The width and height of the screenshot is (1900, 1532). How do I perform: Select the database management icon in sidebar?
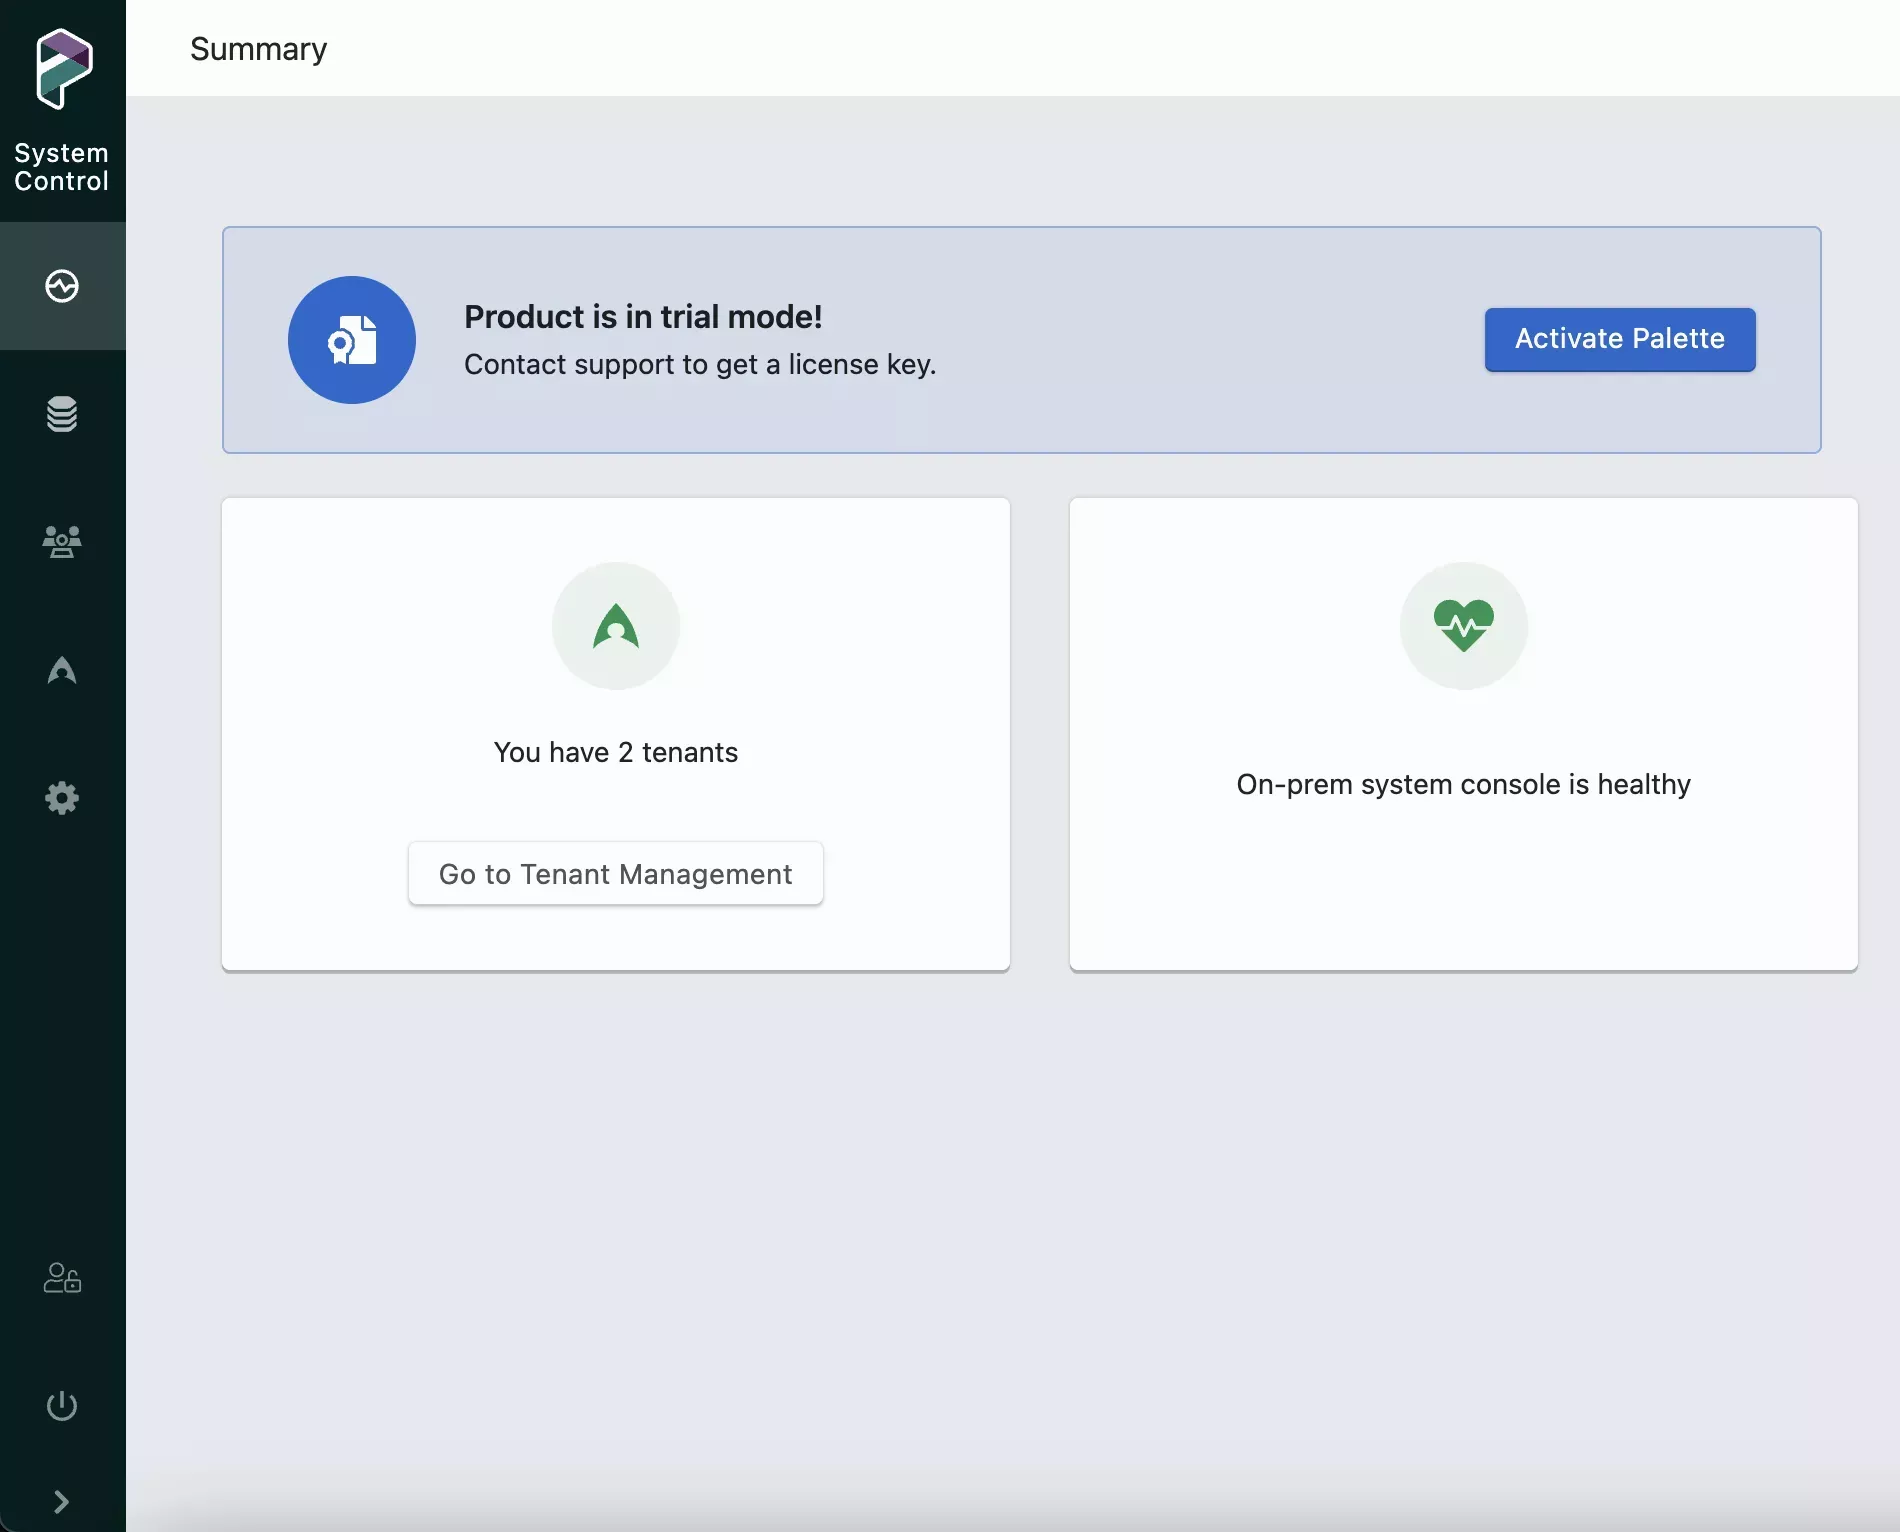click(x=61, y=414)
